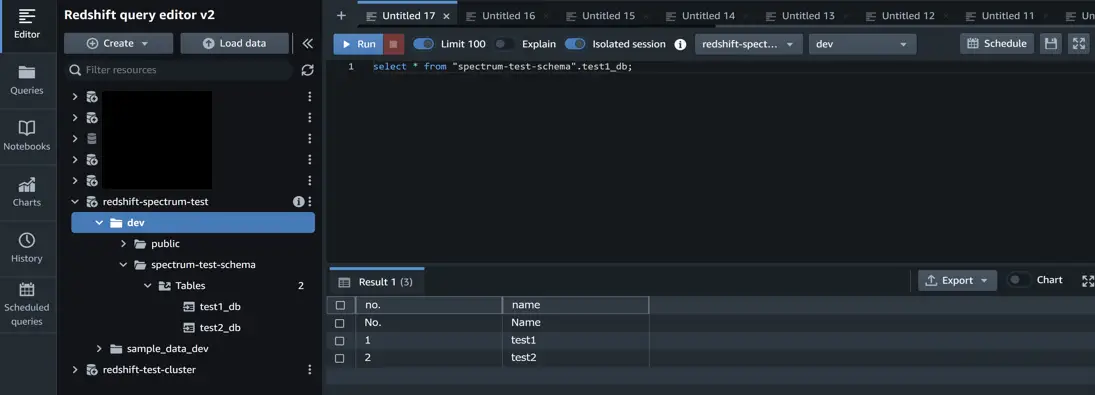Open the Export dropdown
Screen dimensions: 1095x395
point(957,281)
